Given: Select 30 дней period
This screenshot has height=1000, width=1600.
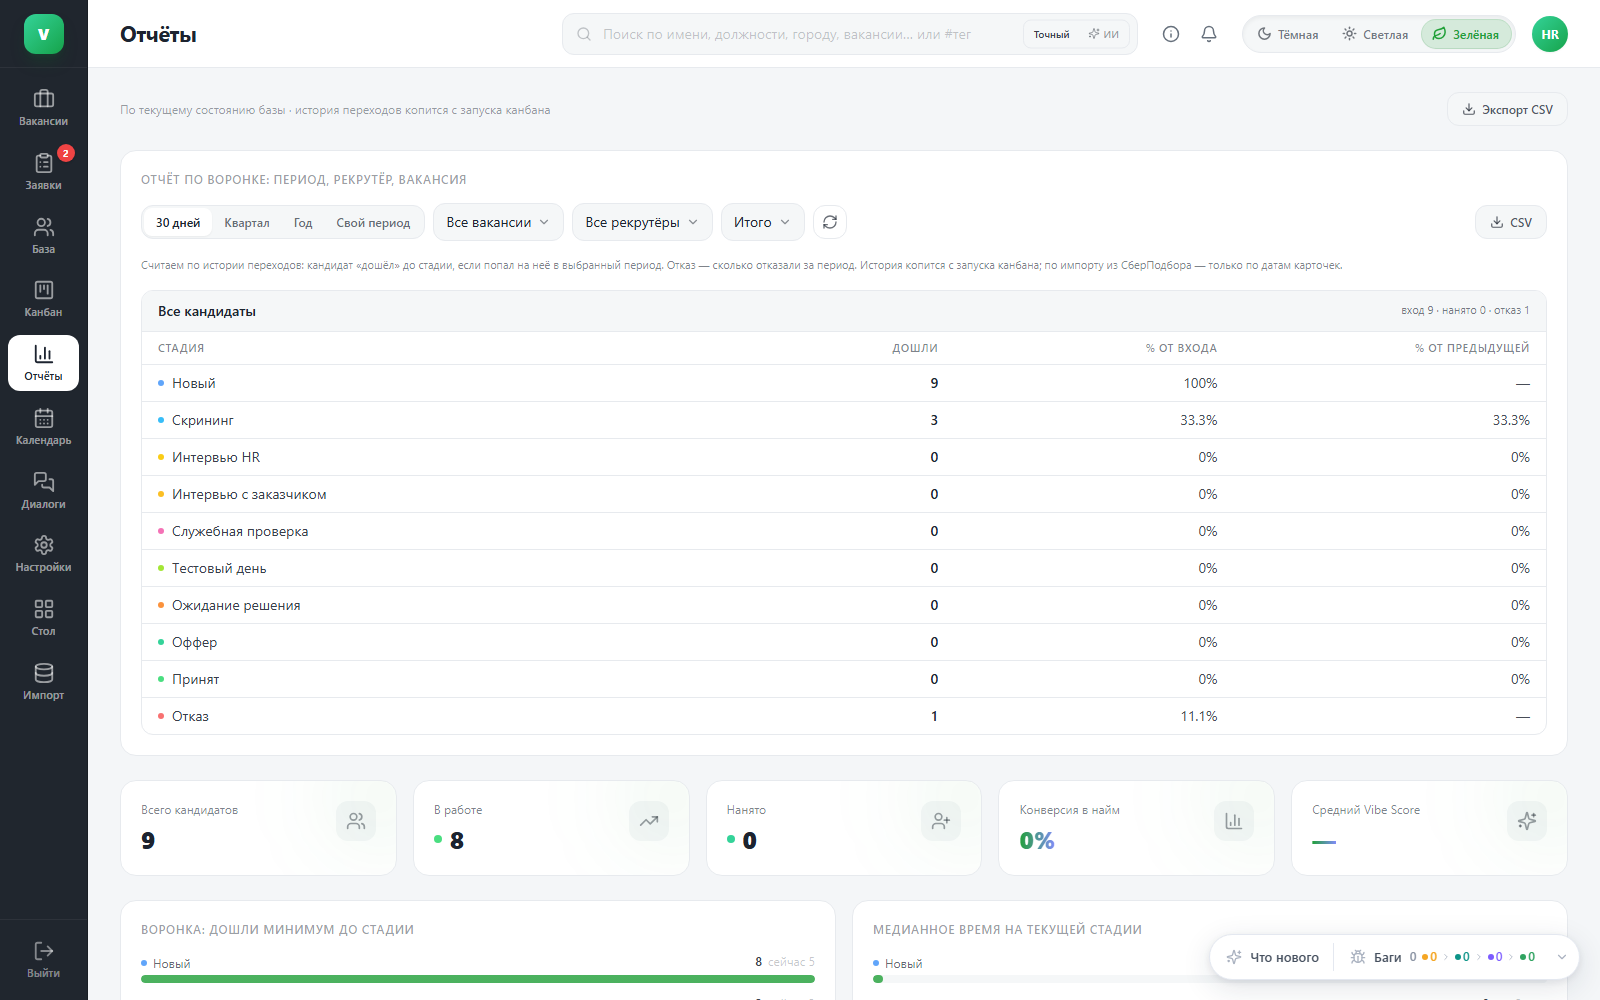Looking at the screenshot, I should [178, 222].
